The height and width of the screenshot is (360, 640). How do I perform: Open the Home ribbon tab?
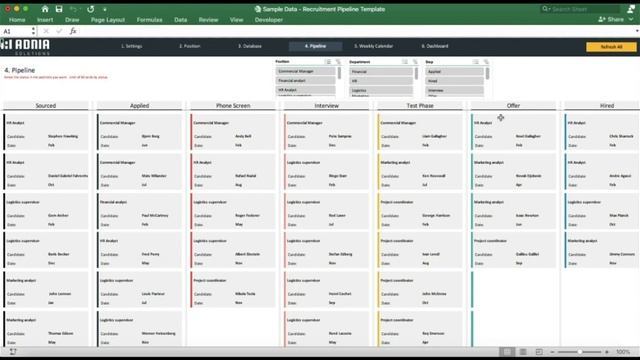point(17,20)
